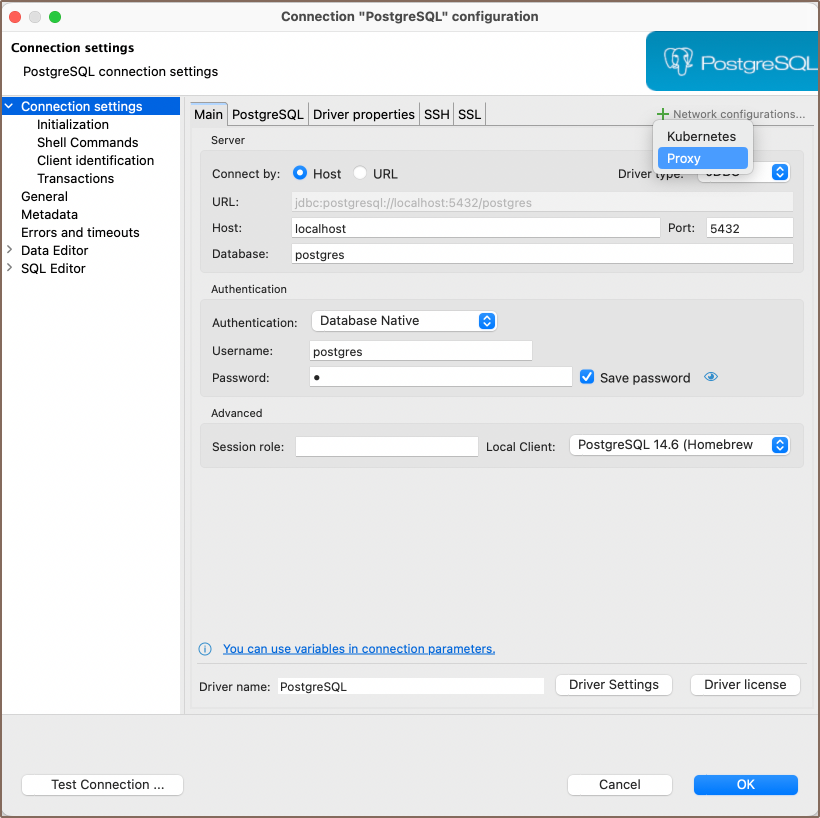Viewport: 820px width, 818px height.
Task: Click the info icon beside variables hint
Action: (x=205, y=649)
